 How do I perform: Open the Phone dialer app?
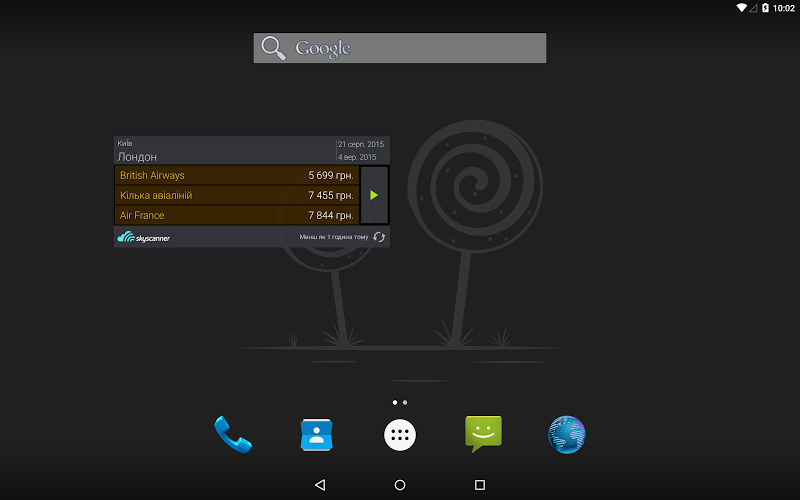point(233,434)
